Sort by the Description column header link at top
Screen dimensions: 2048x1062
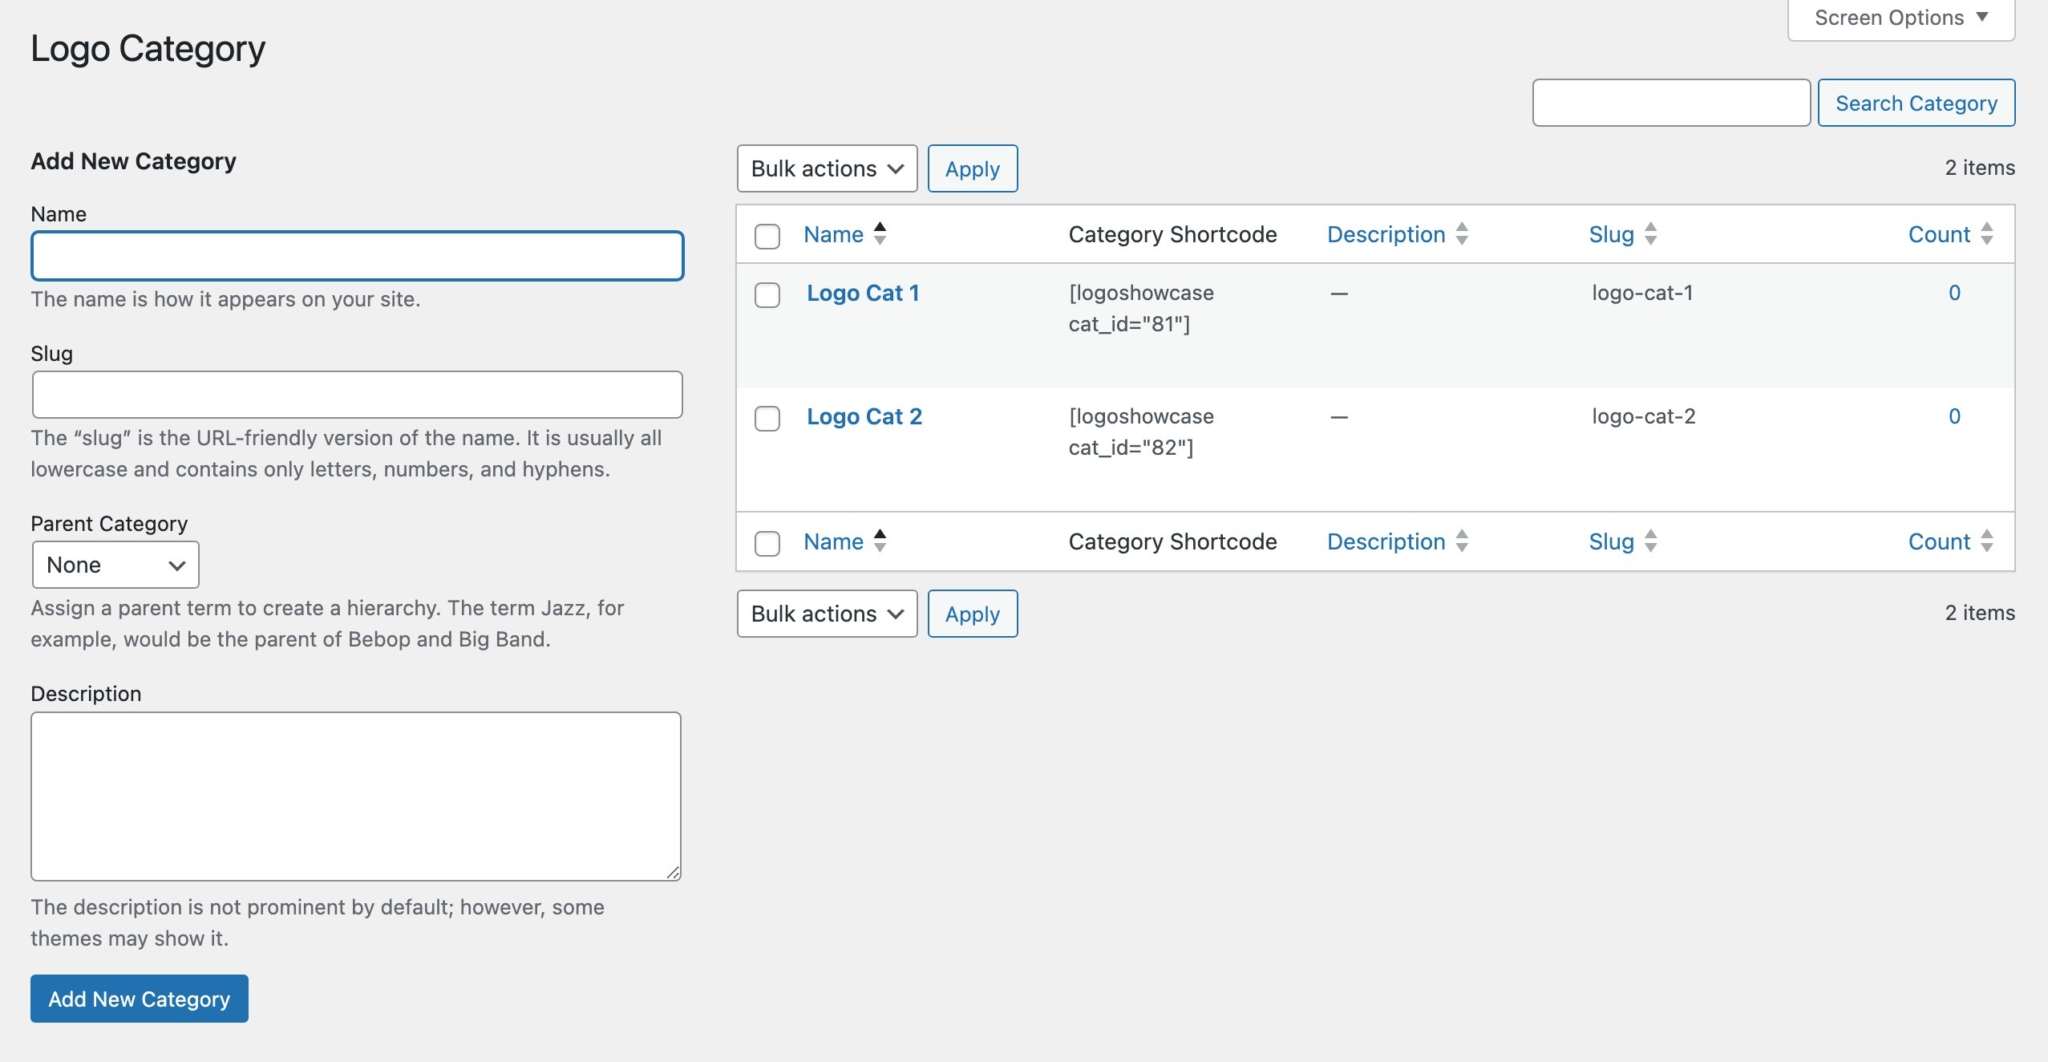pos(1386,234)
